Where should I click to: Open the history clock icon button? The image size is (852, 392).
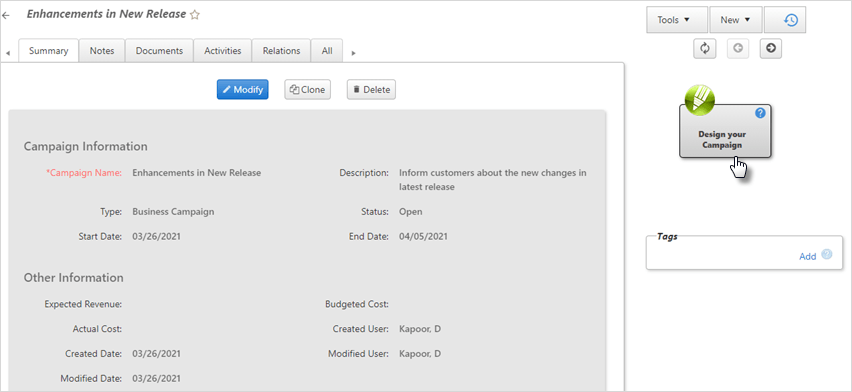(785, 20)
